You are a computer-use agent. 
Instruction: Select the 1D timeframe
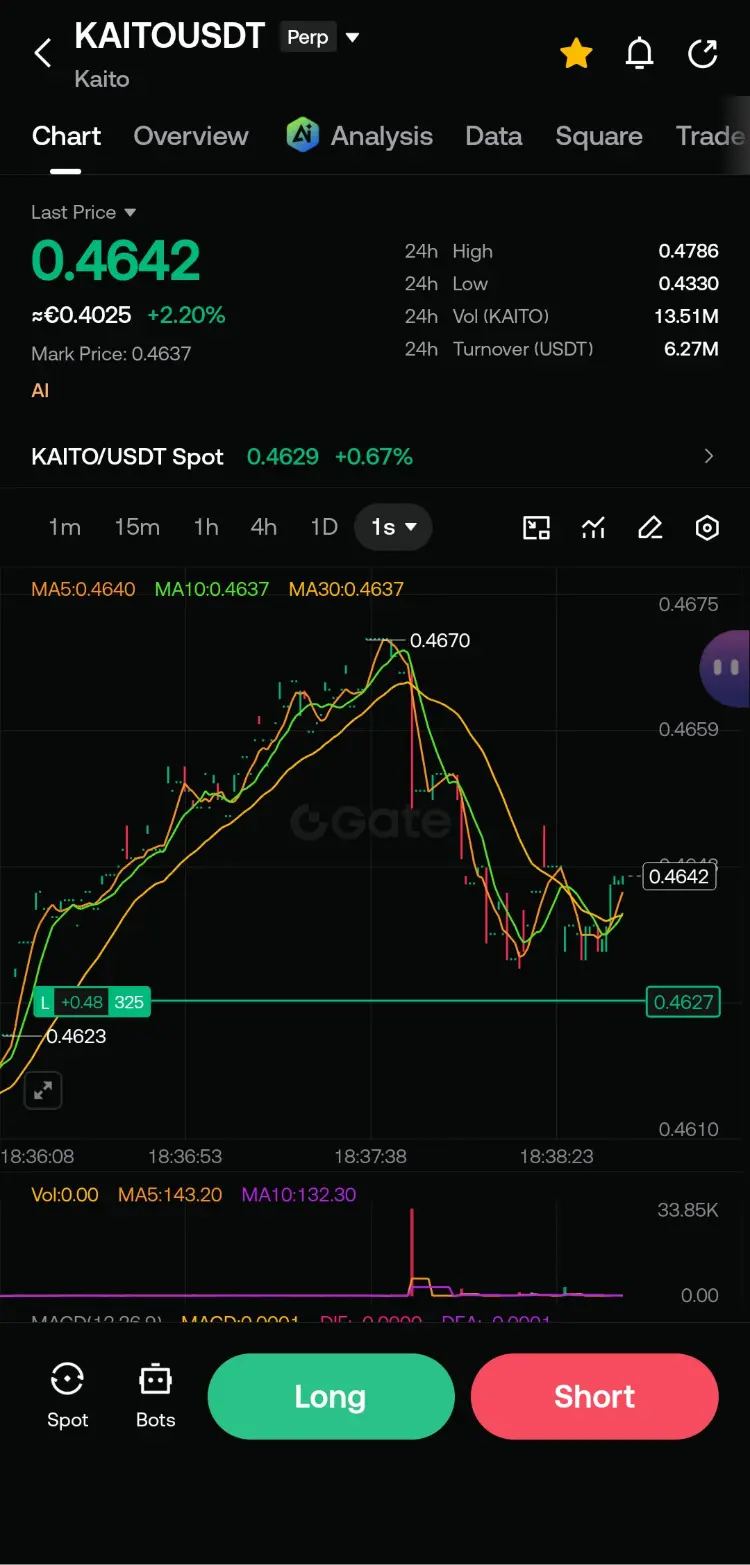pos(324,527)
